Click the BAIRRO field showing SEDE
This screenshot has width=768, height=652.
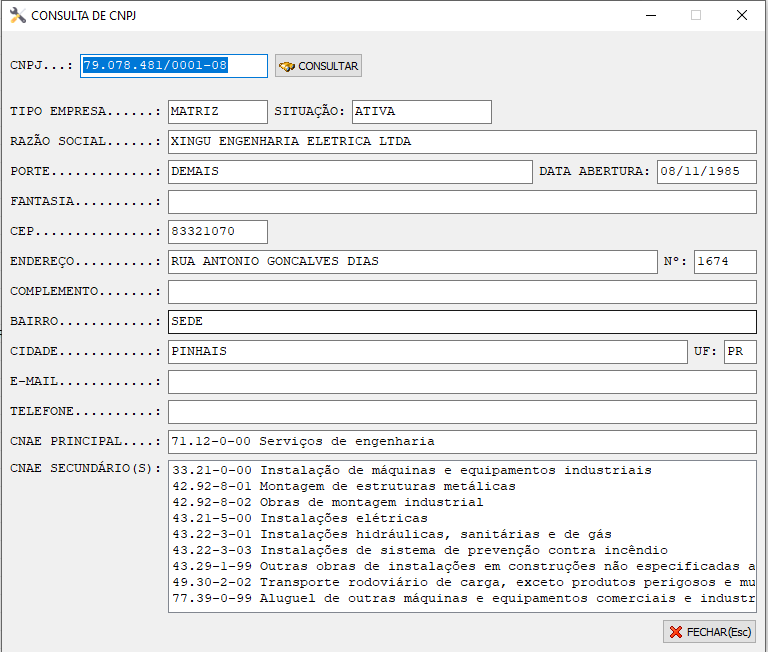click(462, 322)
